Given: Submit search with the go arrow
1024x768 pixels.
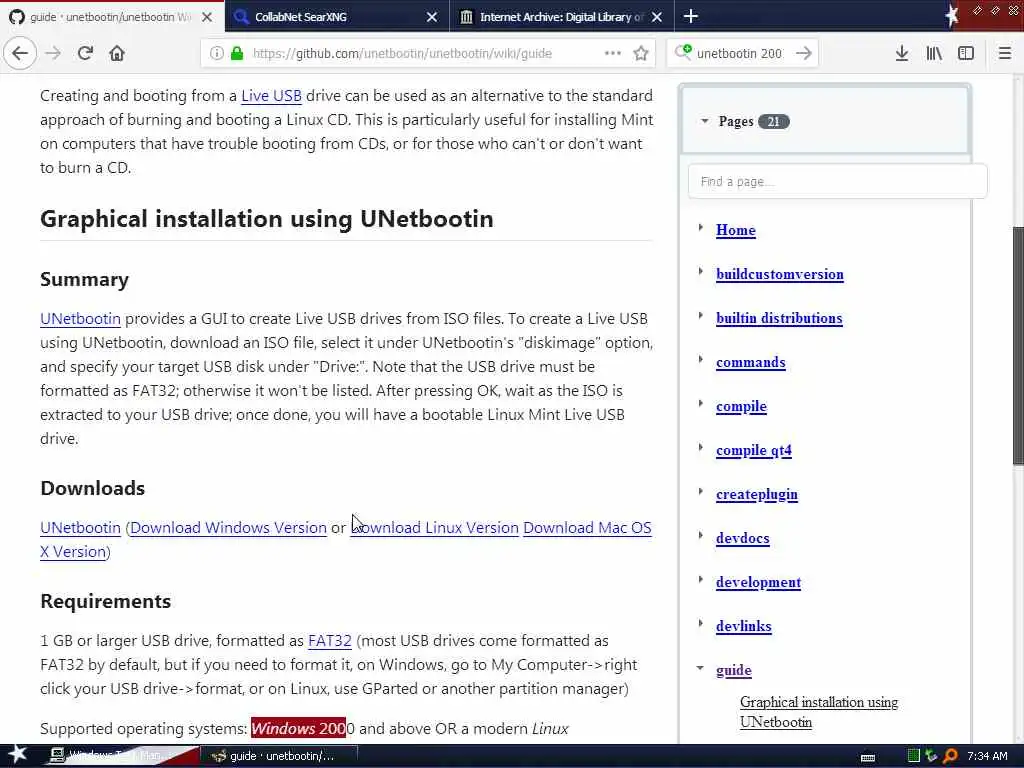Looking at the screenshot, I should pyautogui.click(x=804, y=54).
